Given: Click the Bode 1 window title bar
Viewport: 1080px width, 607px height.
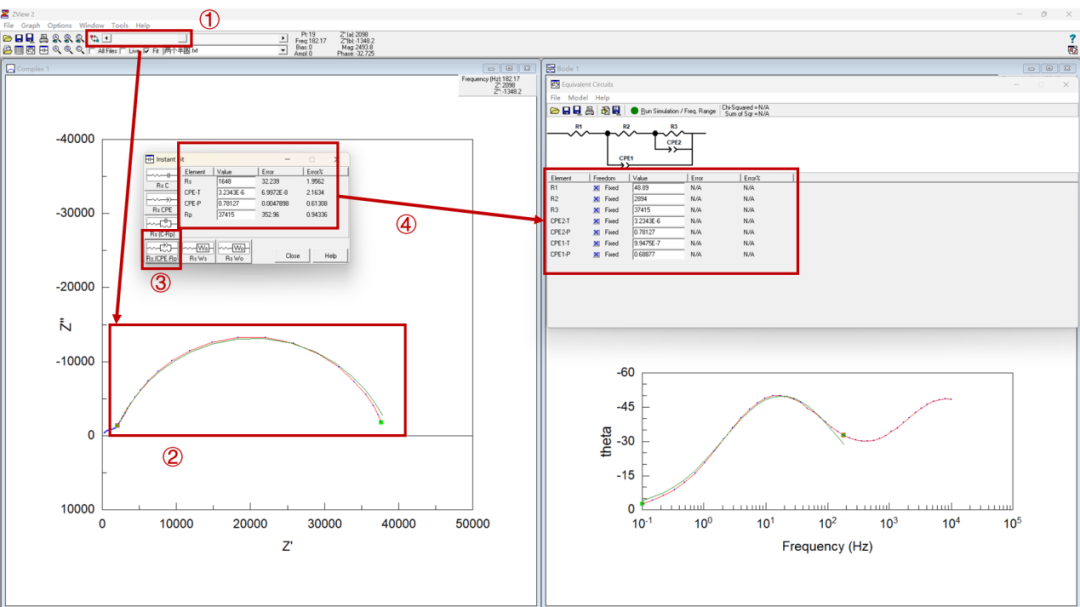Looking at the screenshot, I should click(811, 68).
